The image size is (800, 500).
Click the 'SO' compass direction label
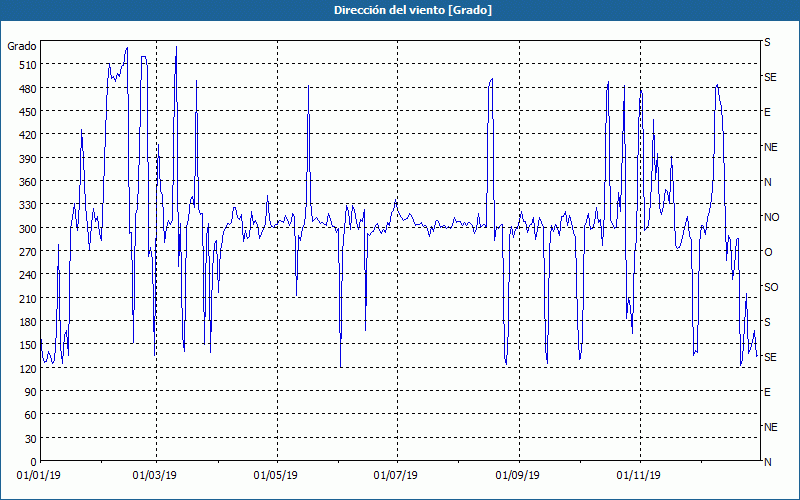[x=771, y=287]
